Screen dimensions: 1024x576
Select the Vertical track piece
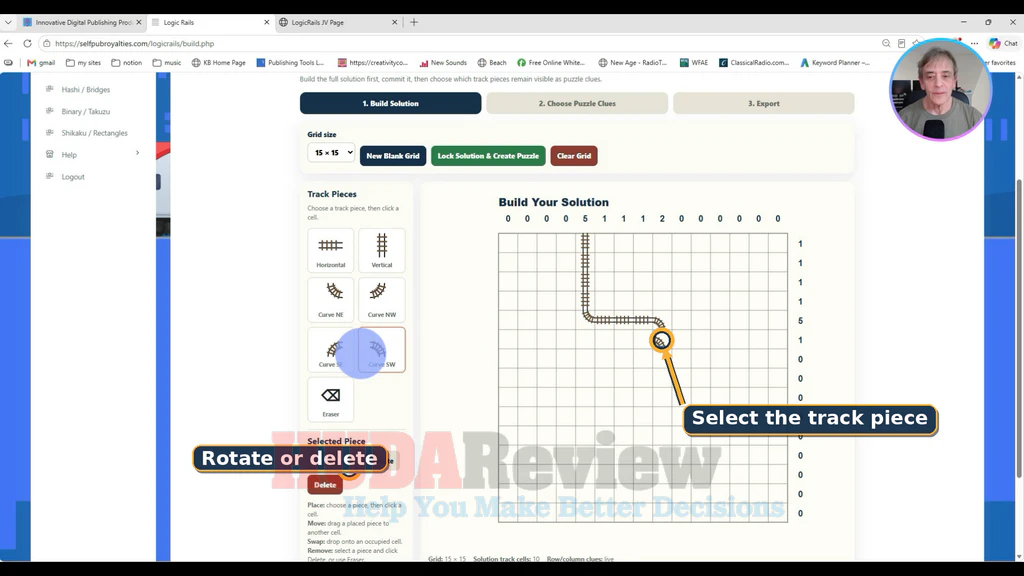(381, 250)
